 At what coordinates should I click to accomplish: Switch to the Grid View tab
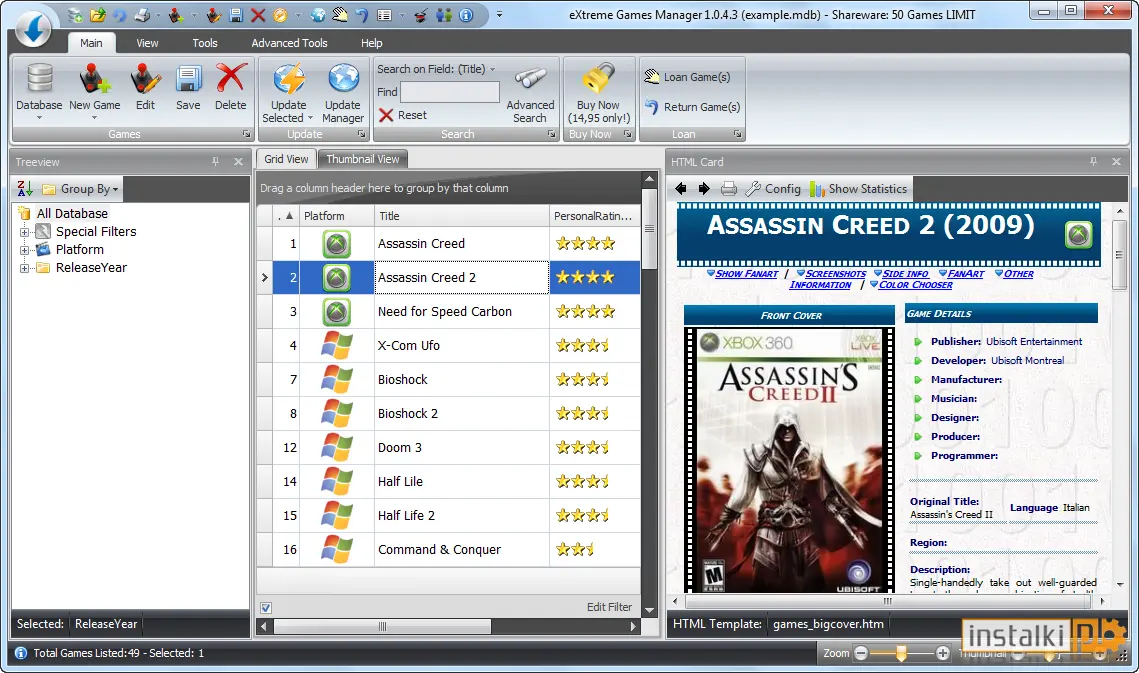tap(286, 158)
